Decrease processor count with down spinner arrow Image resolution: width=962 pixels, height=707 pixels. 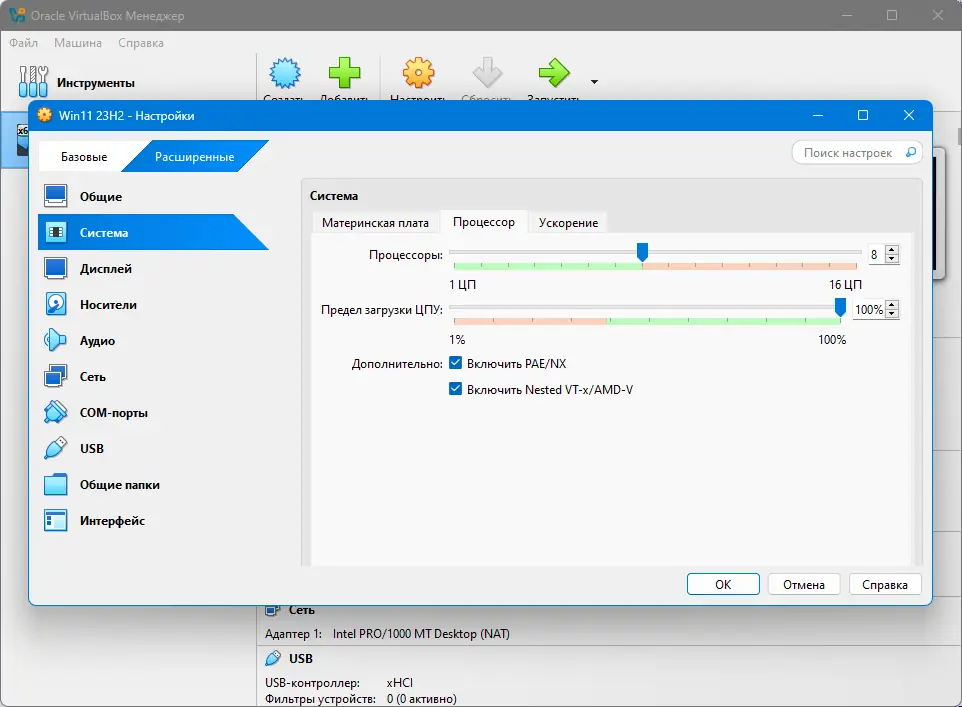(x=893, y=258)
